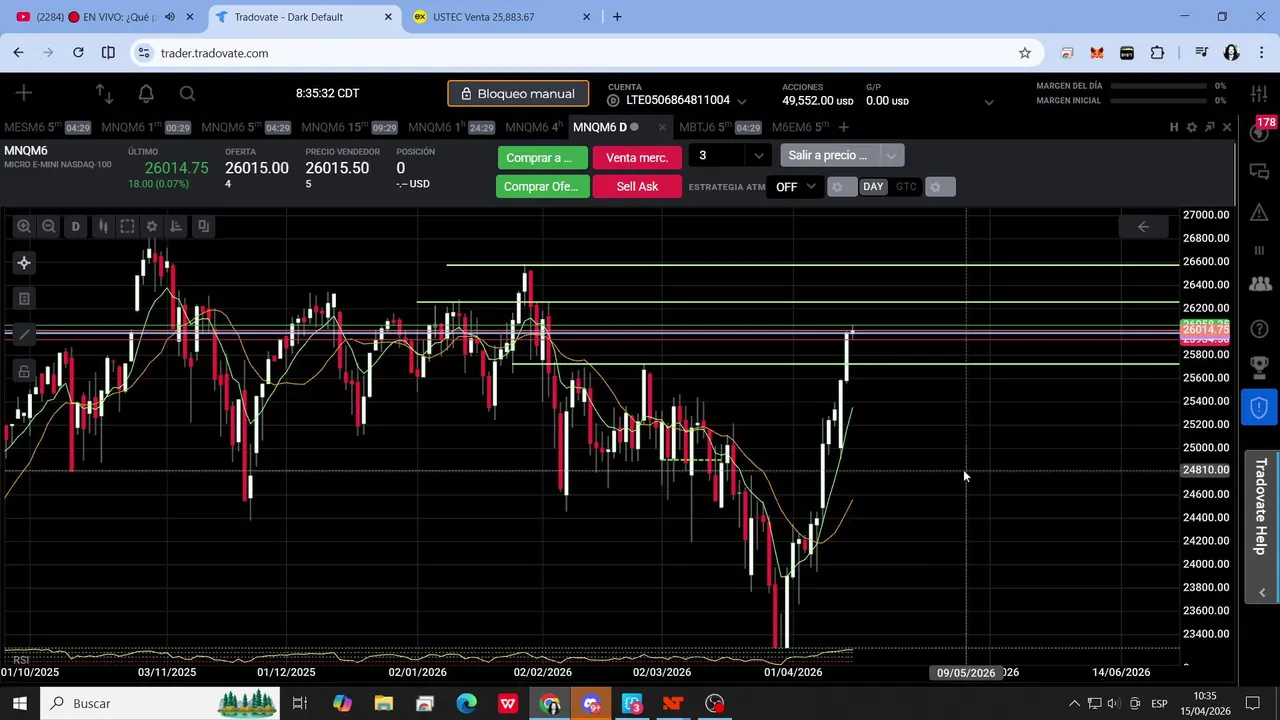Expand the Salir a precio dropdown arrow

pyautogui.click(x=891, y=155)
